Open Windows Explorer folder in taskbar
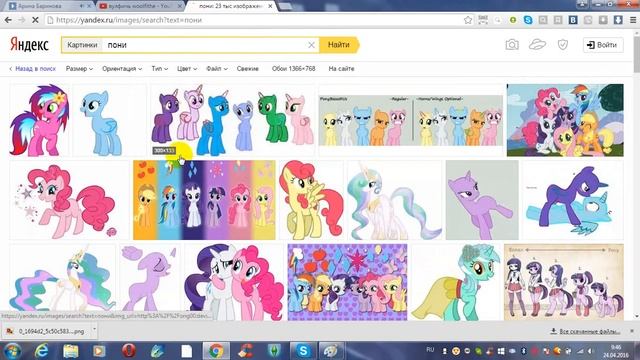640x360 pixels. coord(71,351)
